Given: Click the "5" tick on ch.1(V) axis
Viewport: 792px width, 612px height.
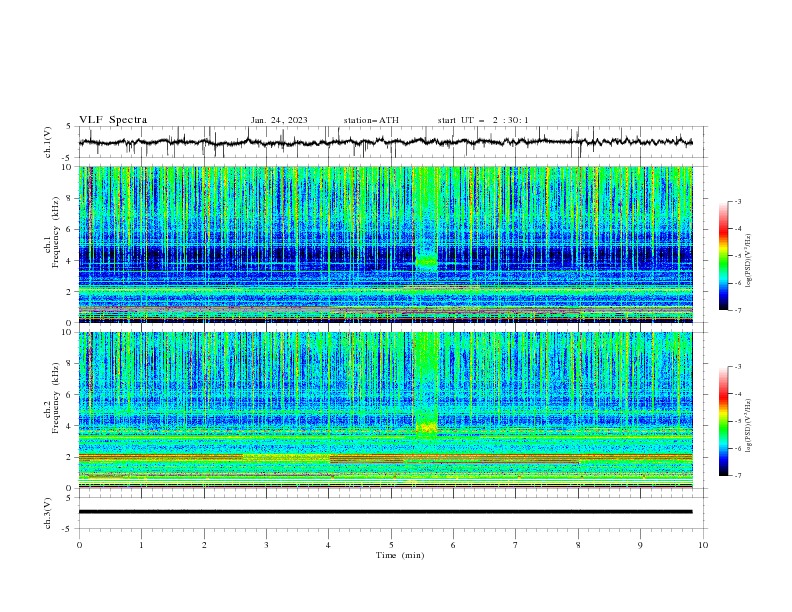Looking at the screenshot, I should [x=69, y=126].
